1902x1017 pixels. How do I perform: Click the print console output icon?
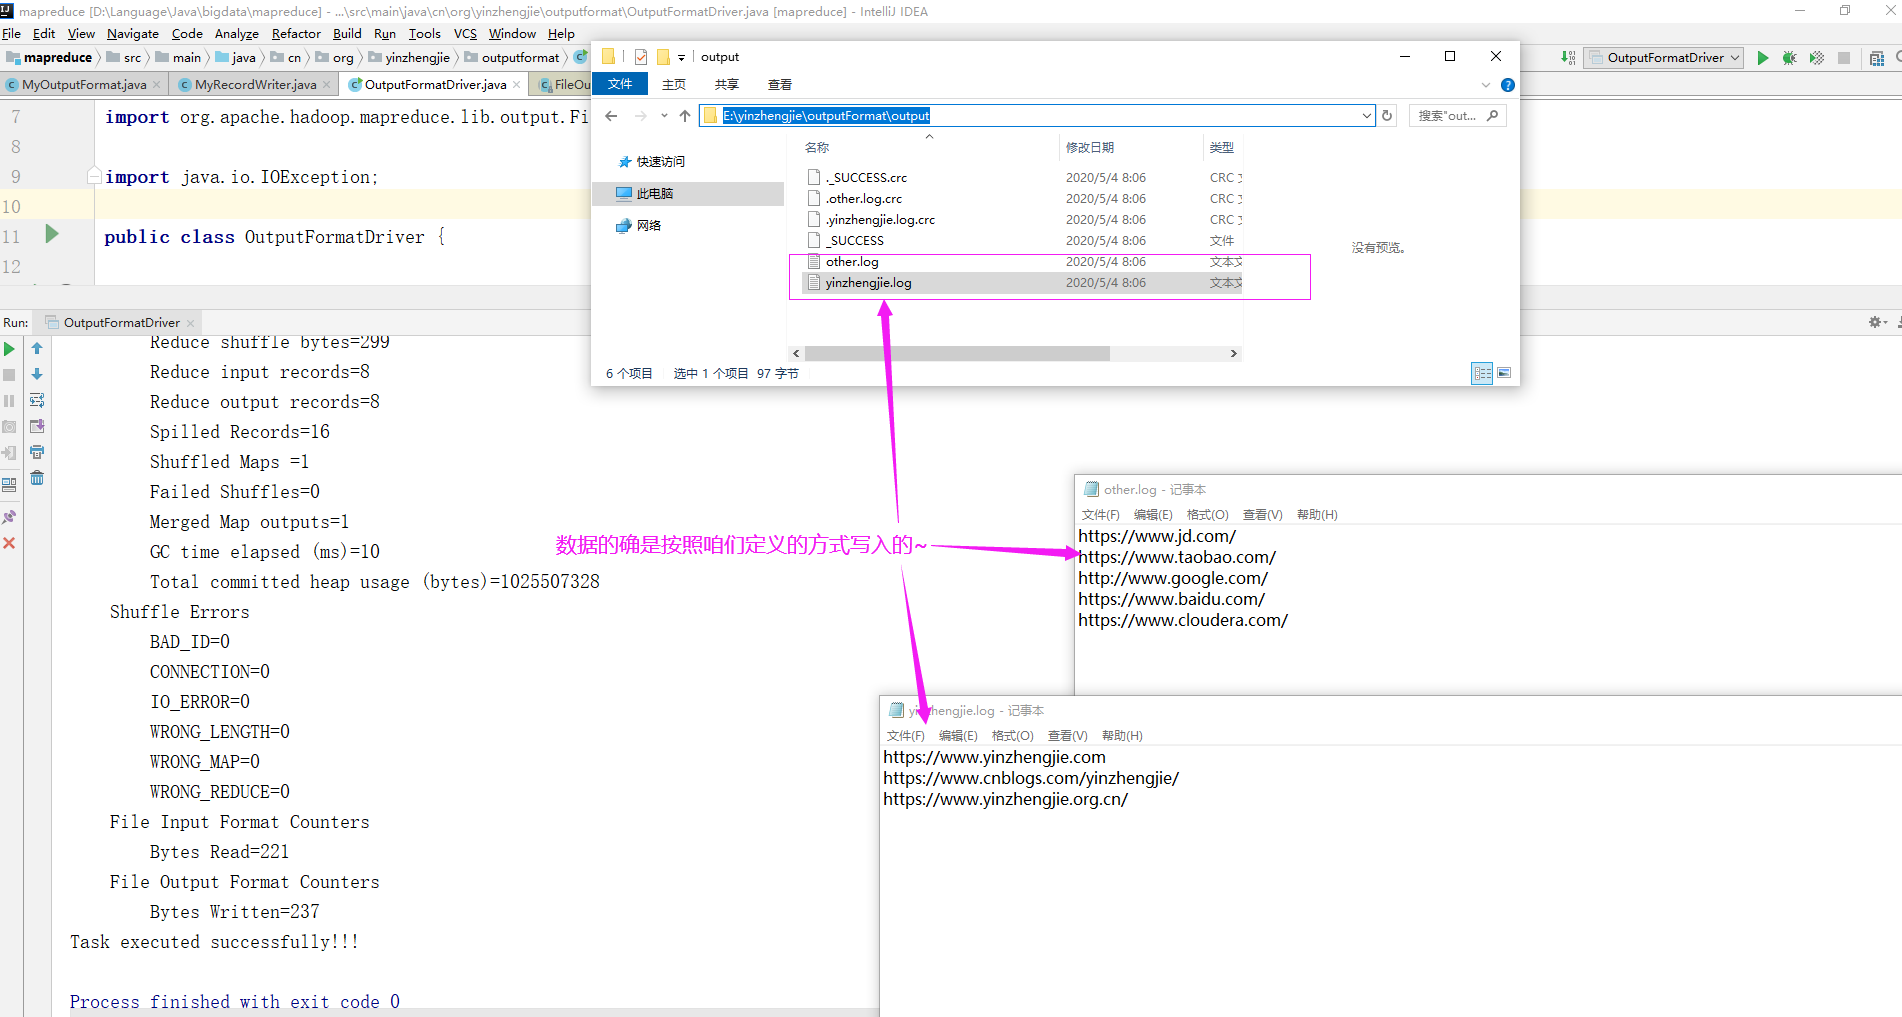[37, 453]
